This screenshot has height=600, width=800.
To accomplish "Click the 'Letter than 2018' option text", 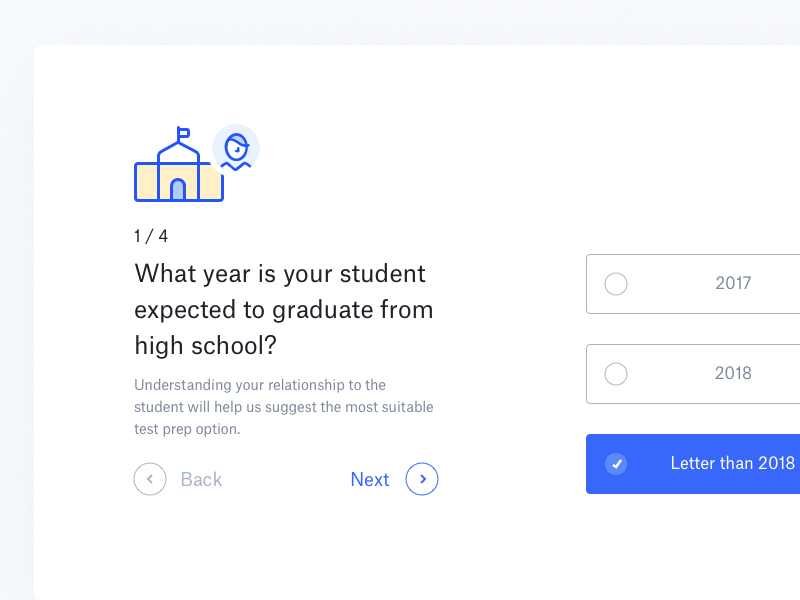I will click(x=733, y=463).
